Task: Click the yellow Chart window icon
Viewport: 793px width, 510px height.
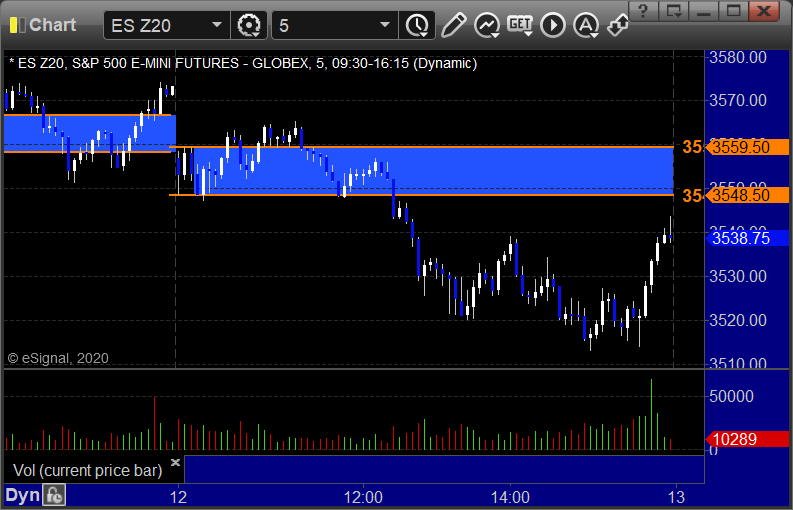Action: (17, 25)
